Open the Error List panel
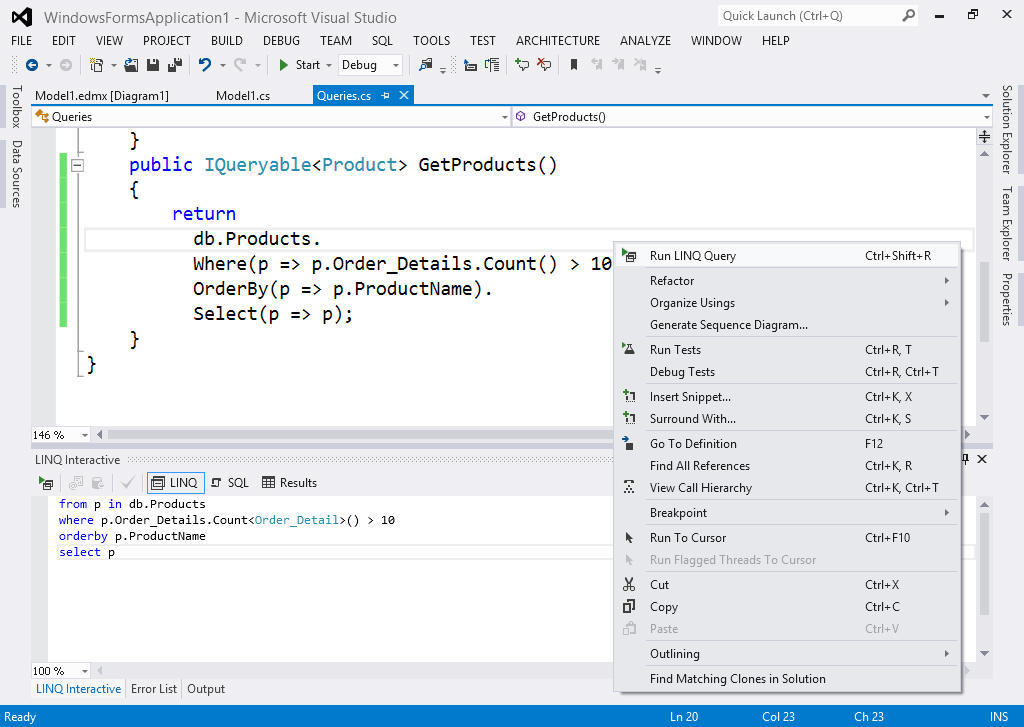 [x=153, y=689]
